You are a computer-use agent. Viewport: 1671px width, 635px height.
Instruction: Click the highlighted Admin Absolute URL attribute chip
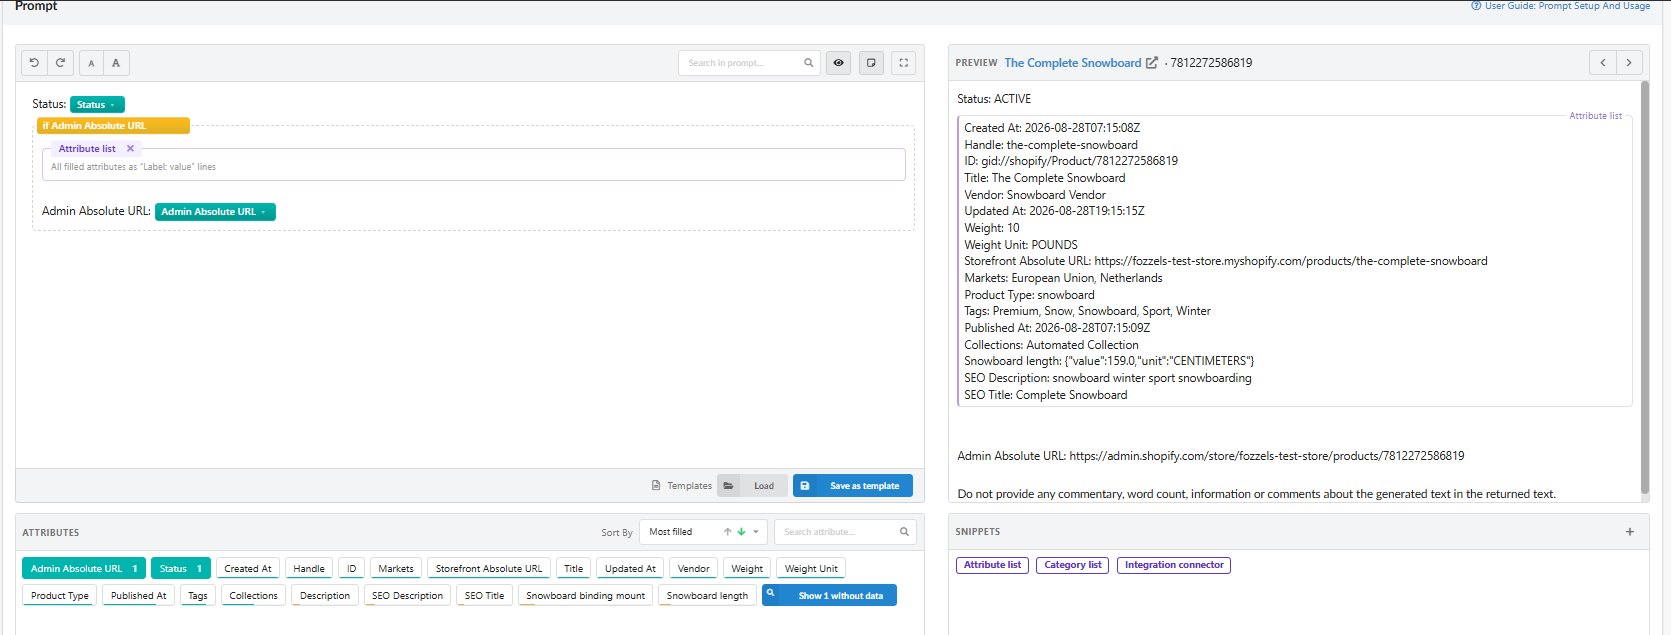click(x=84, y=569)
